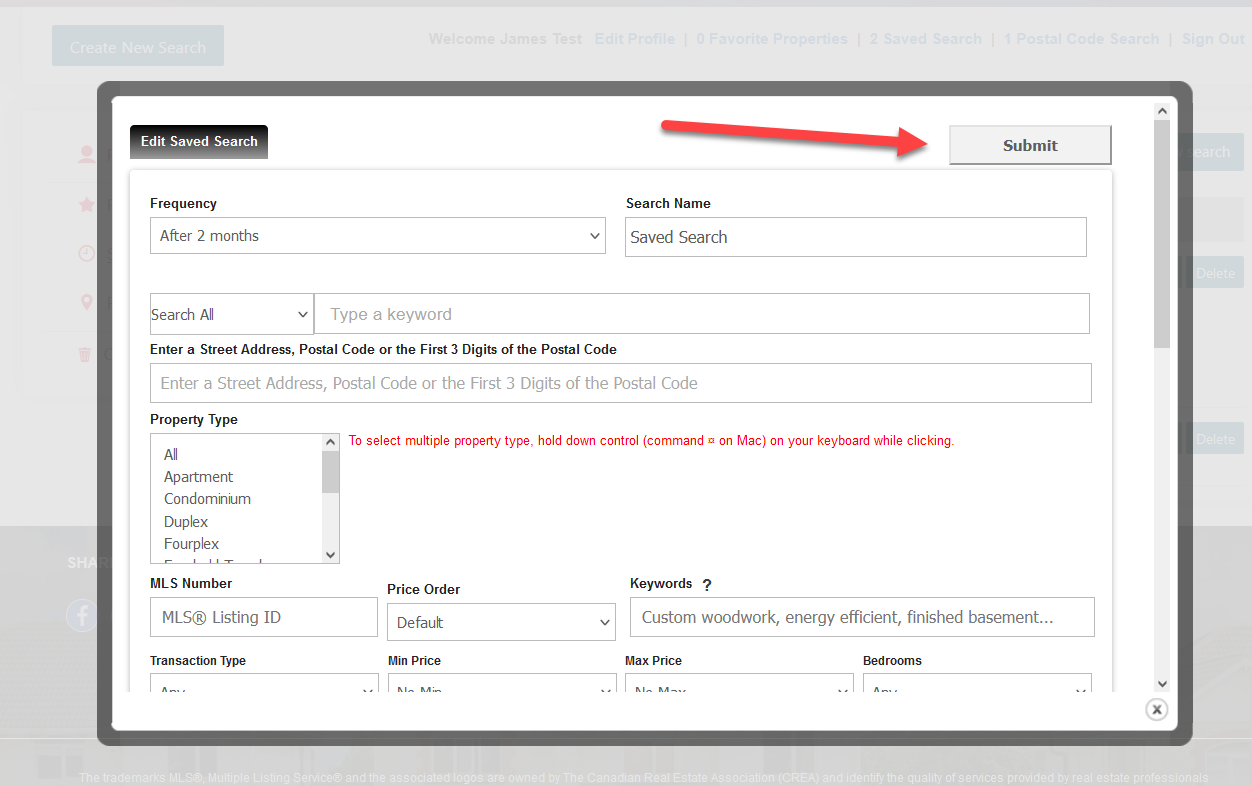Click the dialog scrollbar's down arrow
Screen dimensions: 1252x786
(1161, 683)
